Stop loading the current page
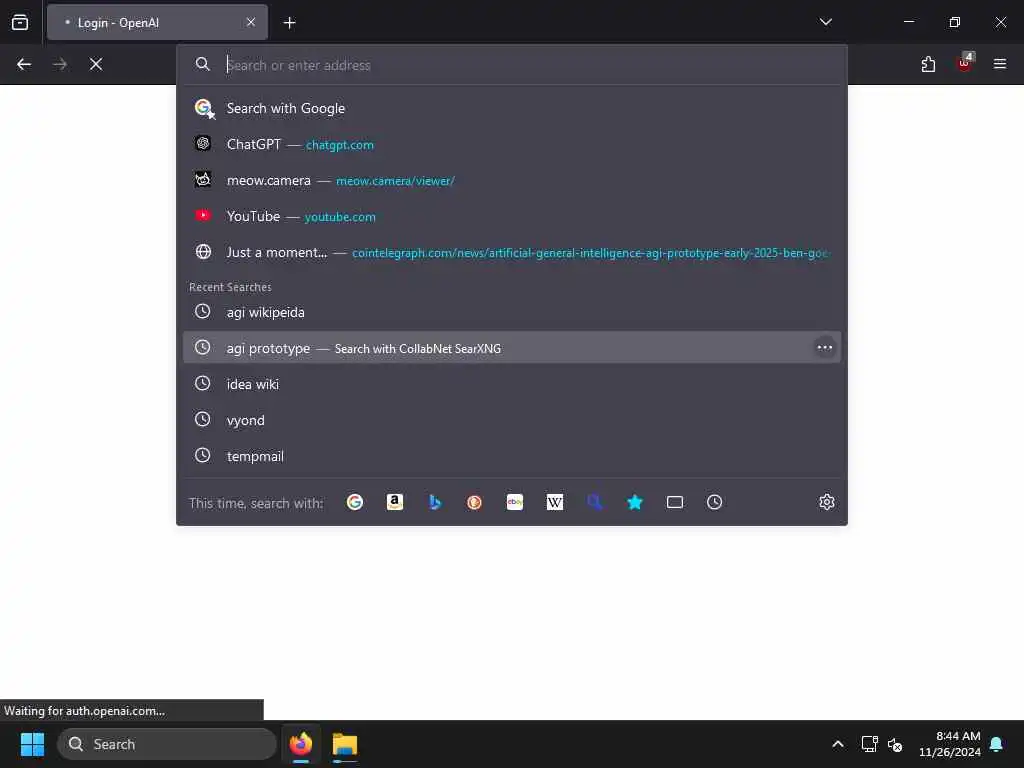 [96, 64]
